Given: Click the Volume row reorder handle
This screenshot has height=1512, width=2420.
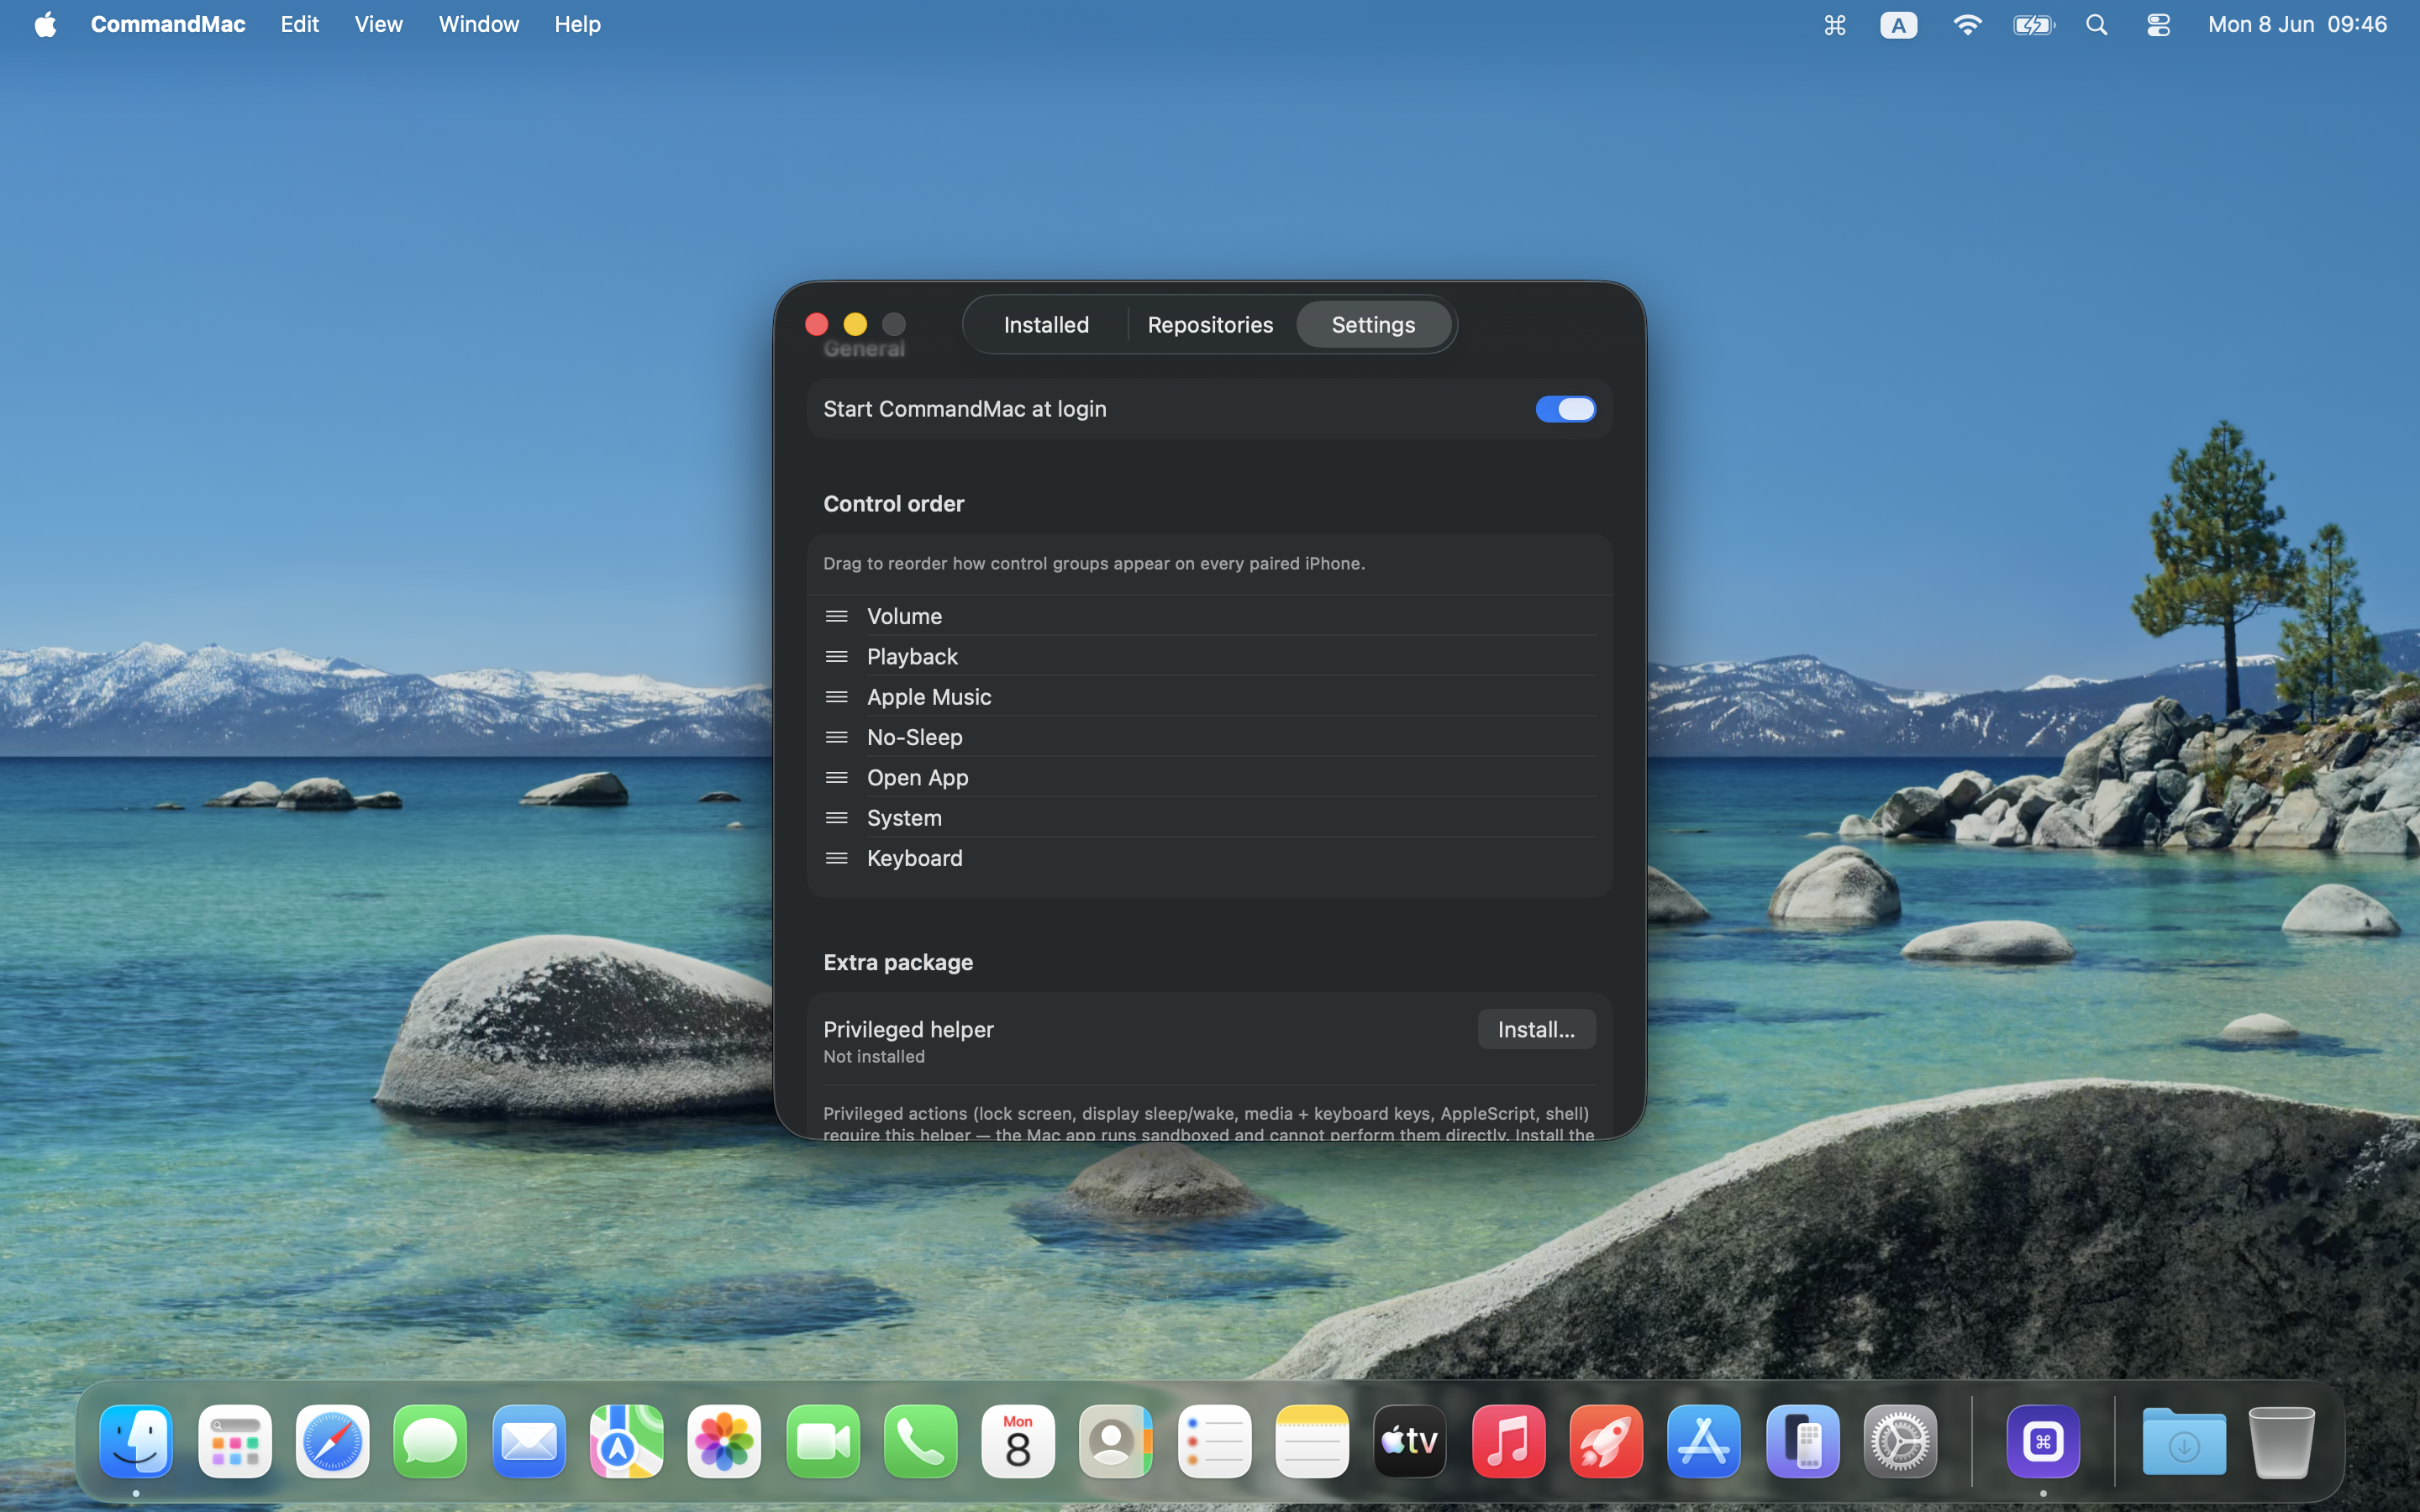Looking at the screenshot, I should pyautogui.click(x=836, y=616).
